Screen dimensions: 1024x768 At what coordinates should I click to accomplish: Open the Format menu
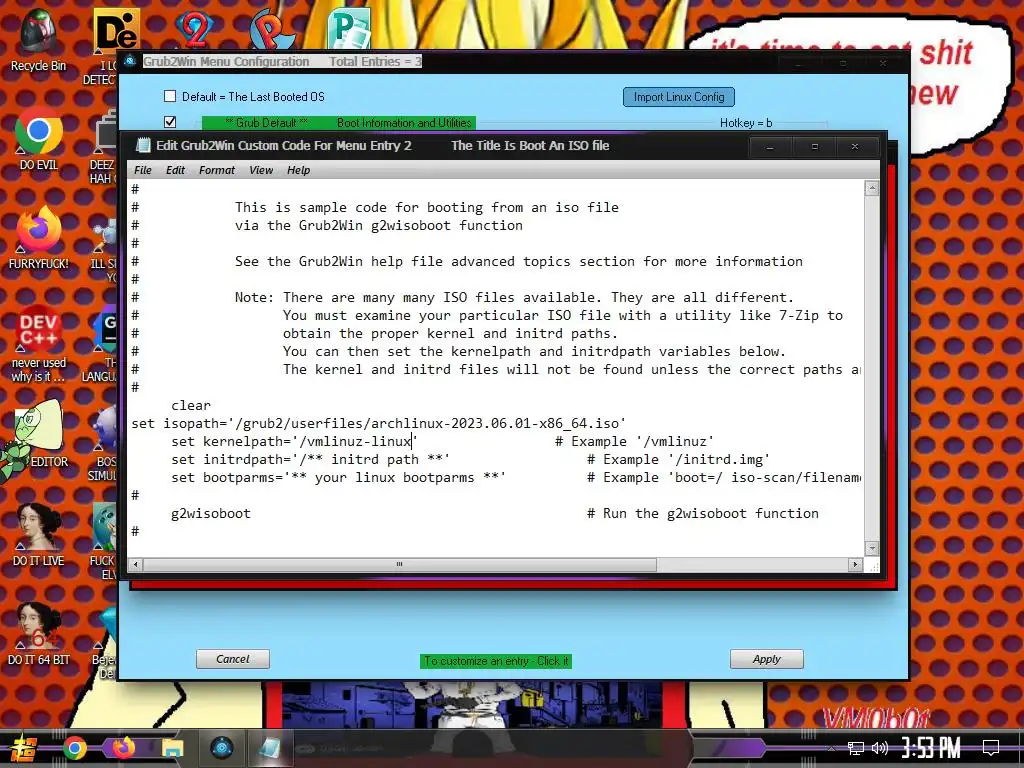(x=217, y=170)
